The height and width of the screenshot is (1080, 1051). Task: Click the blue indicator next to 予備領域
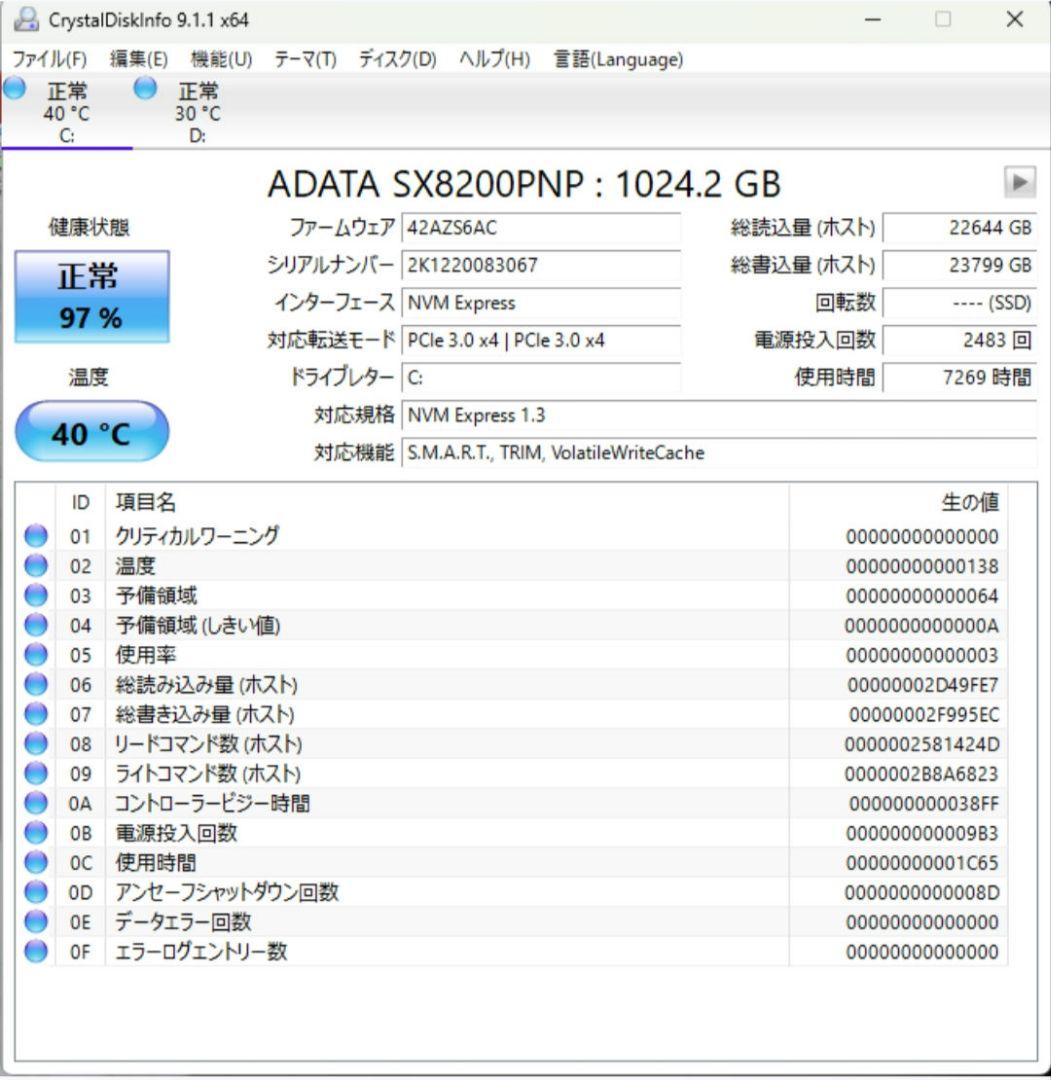click(x=35, y=595)
